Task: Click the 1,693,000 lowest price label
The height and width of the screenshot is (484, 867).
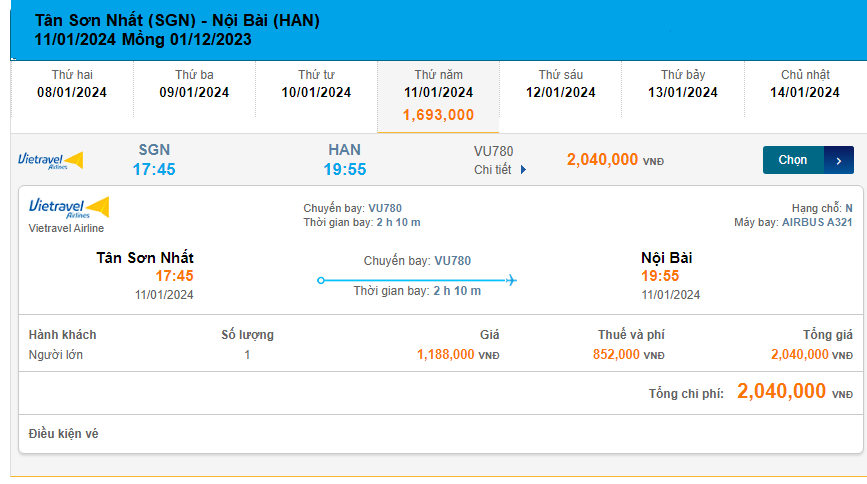Action: click(438, 115)
